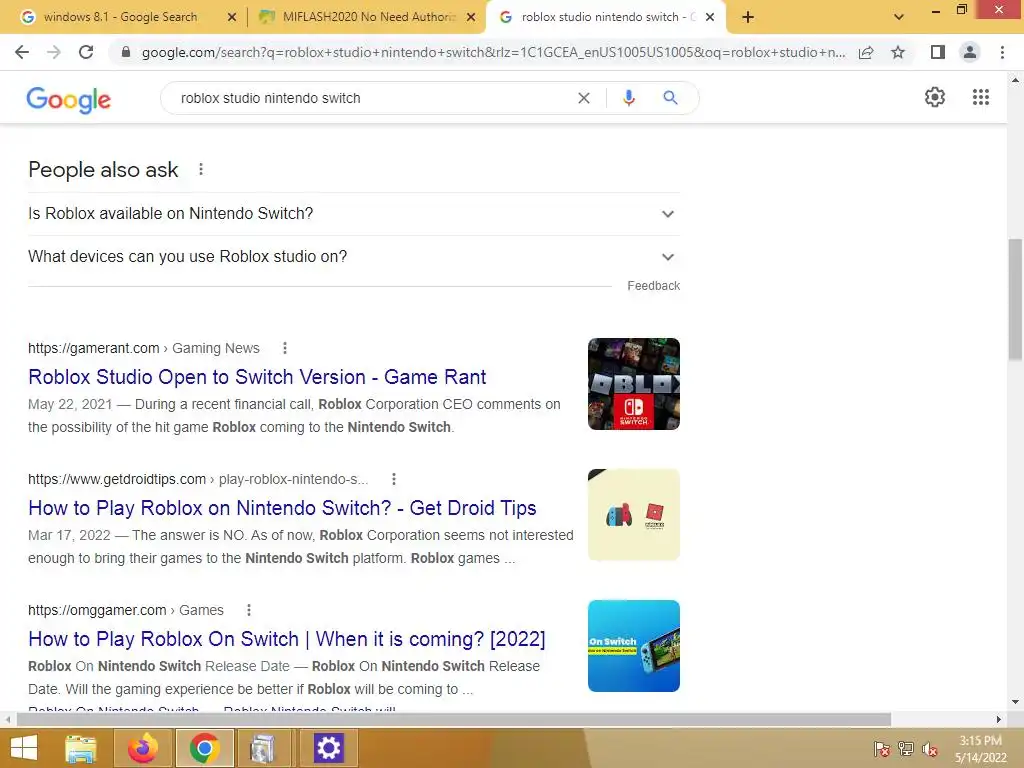Click inside the Google search input field
This screenshot has width=1024, height=768.
click(372, 98)
